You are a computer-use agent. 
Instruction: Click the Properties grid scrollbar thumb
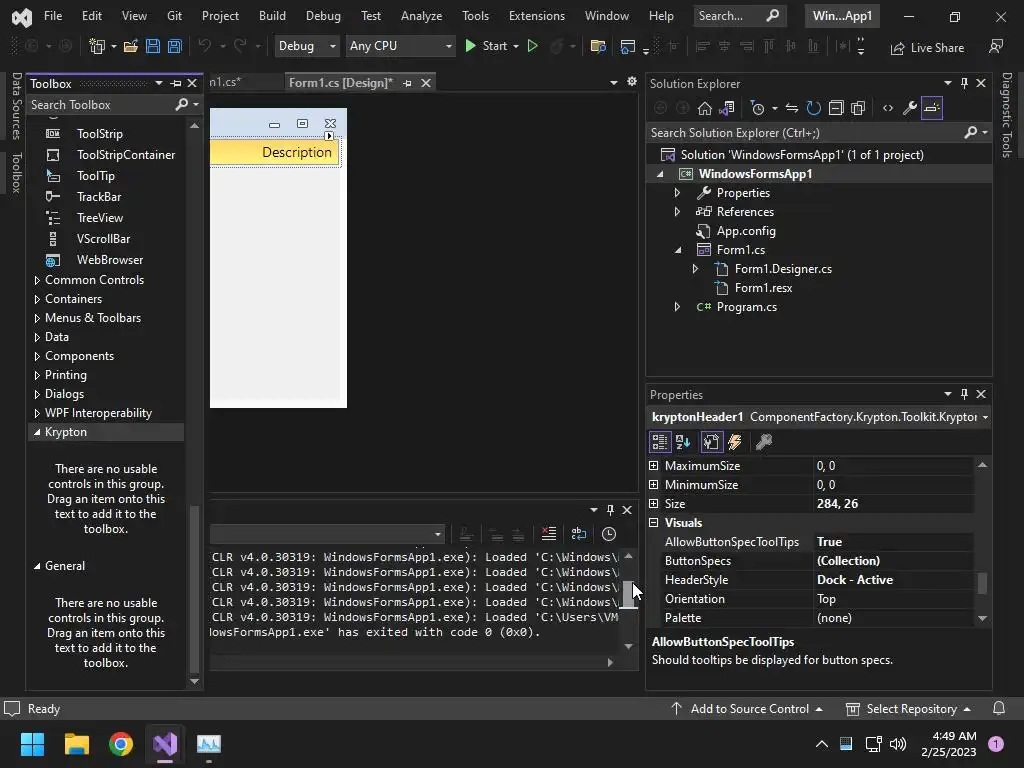pyautogui.click(x=982, y=583)
